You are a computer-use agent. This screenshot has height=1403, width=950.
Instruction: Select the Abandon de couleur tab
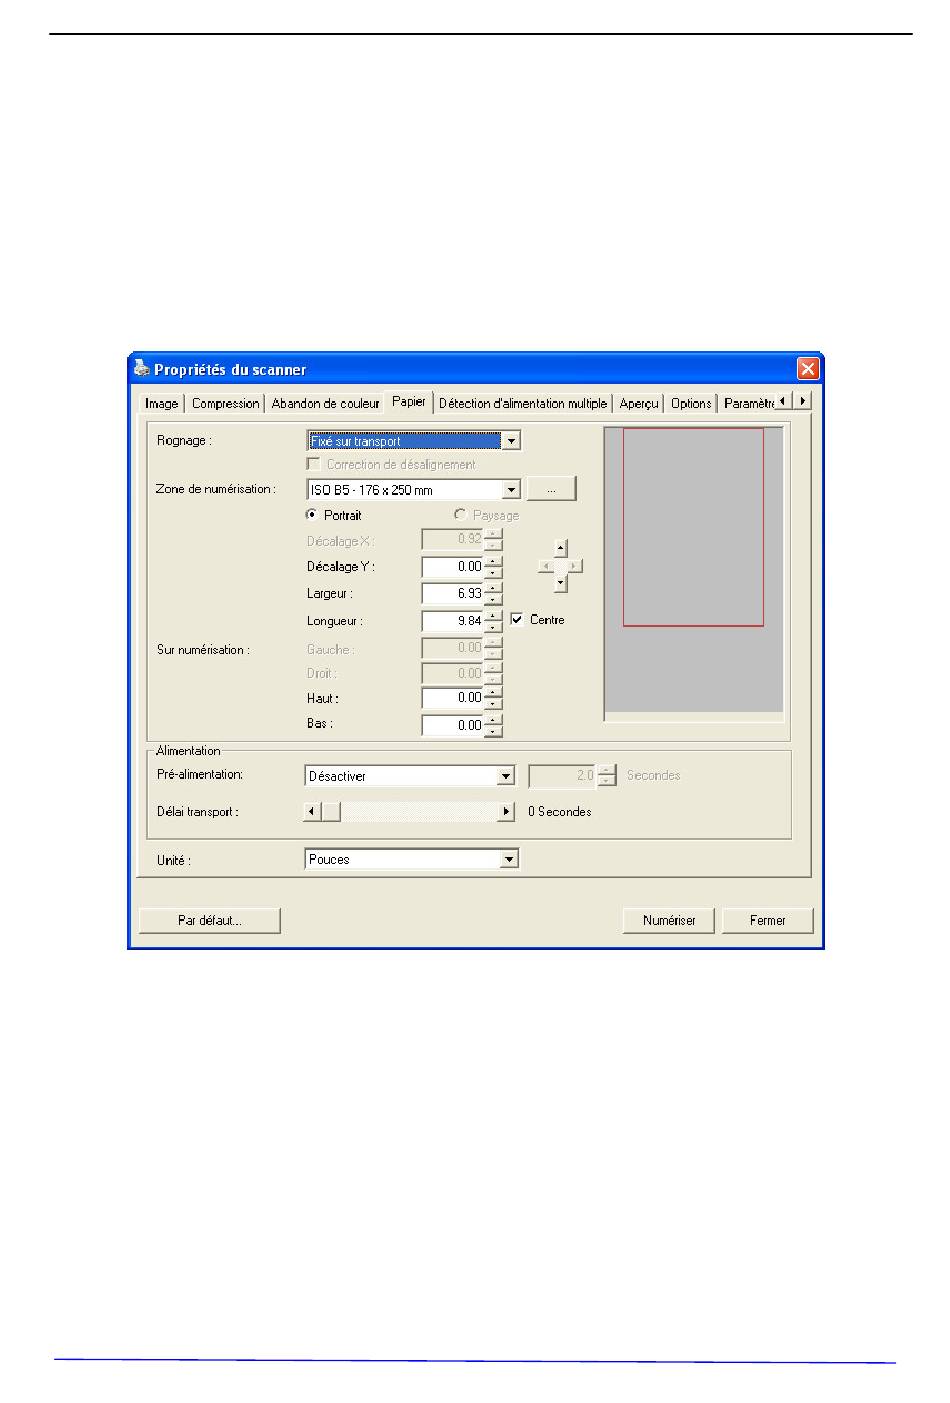coord(325,403)
